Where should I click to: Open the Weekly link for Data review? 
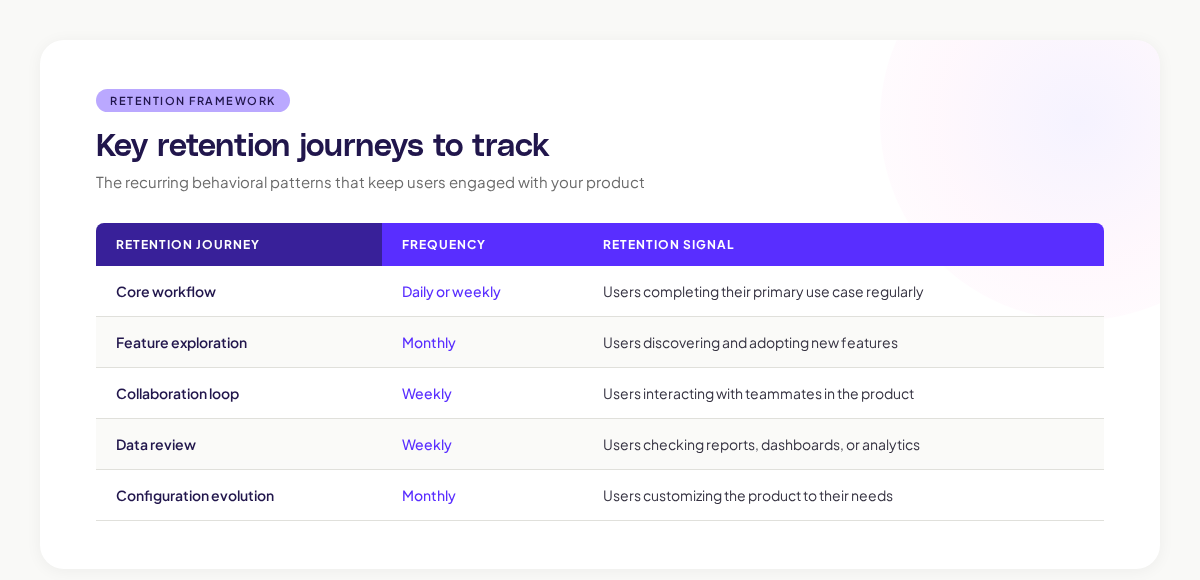click(x=426, y=444)
